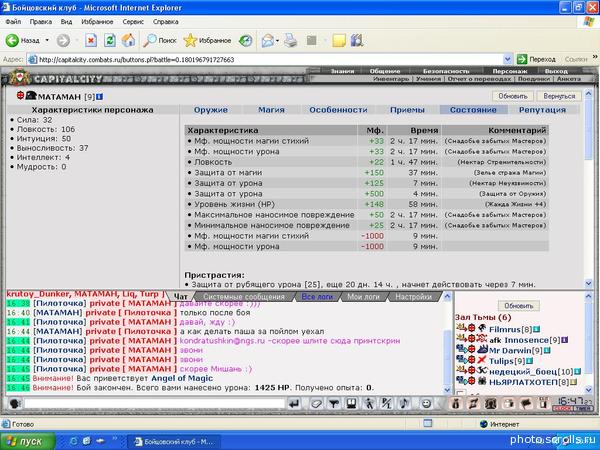Open the Поединки link
600x450 pixels.
pyautogui.click(x=533, y=79)
